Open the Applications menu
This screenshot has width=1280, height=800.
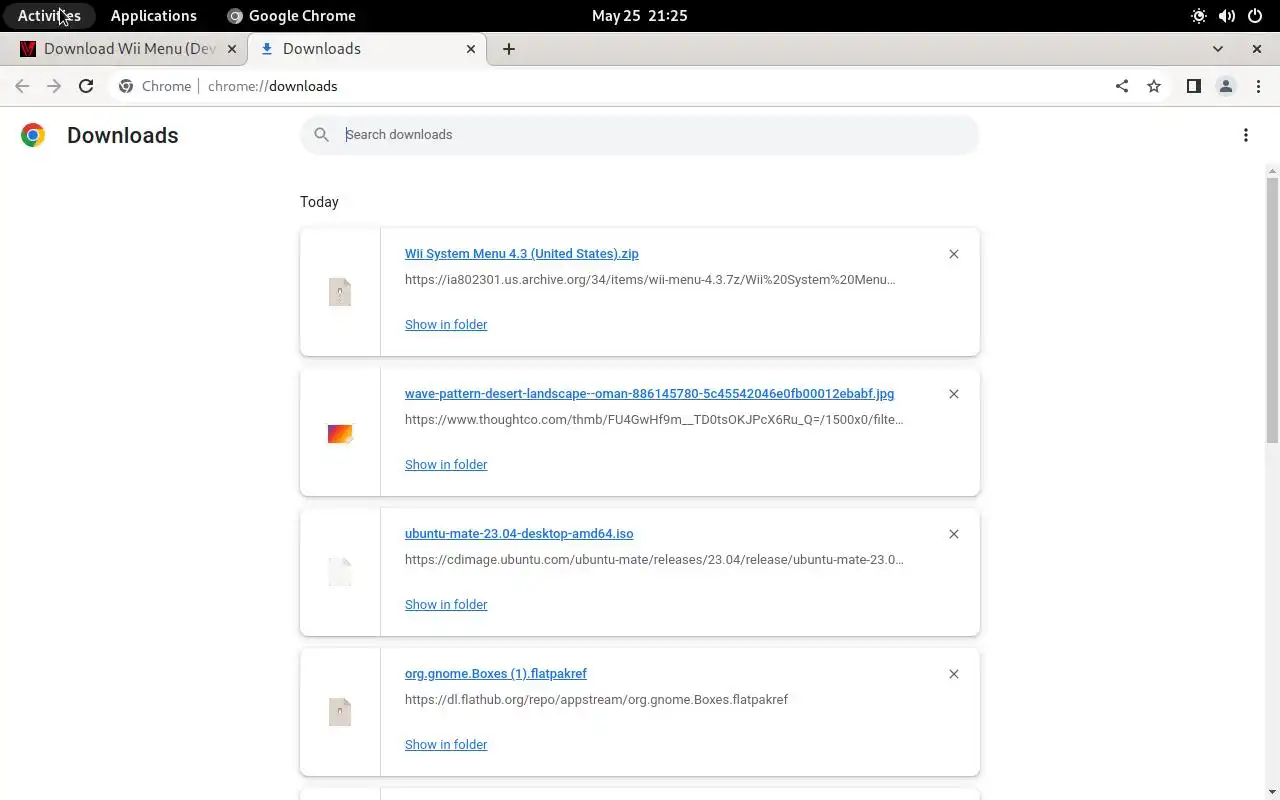pos(154,16)
